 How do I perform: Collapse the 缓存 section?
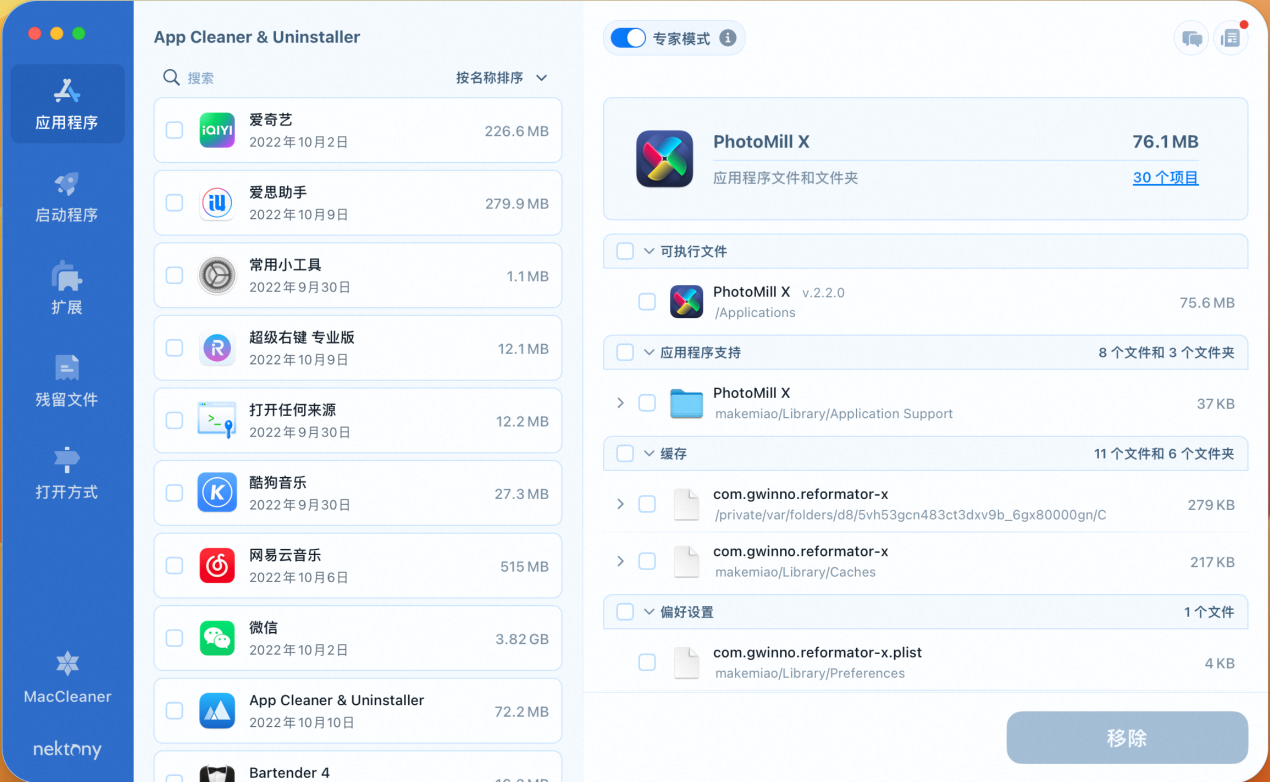coord(649,453)
